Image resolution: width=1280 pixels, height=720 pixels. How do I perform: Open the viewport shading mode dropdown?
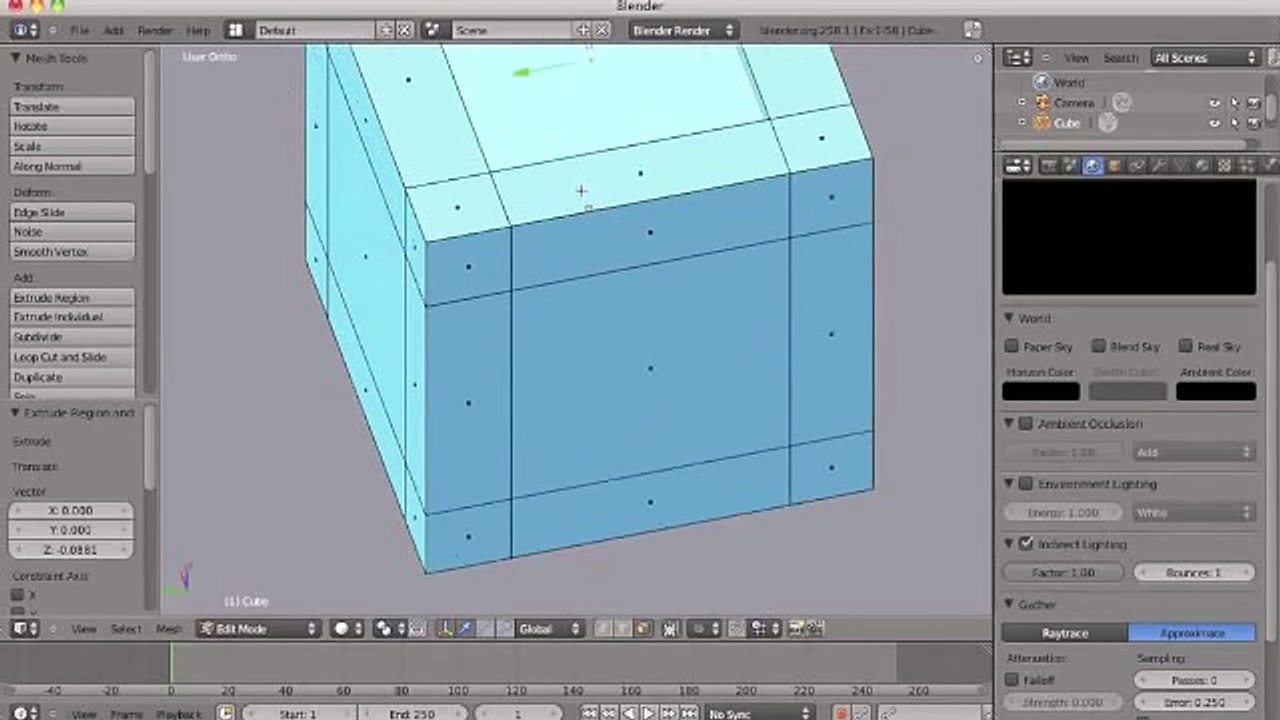coord(347,629)
